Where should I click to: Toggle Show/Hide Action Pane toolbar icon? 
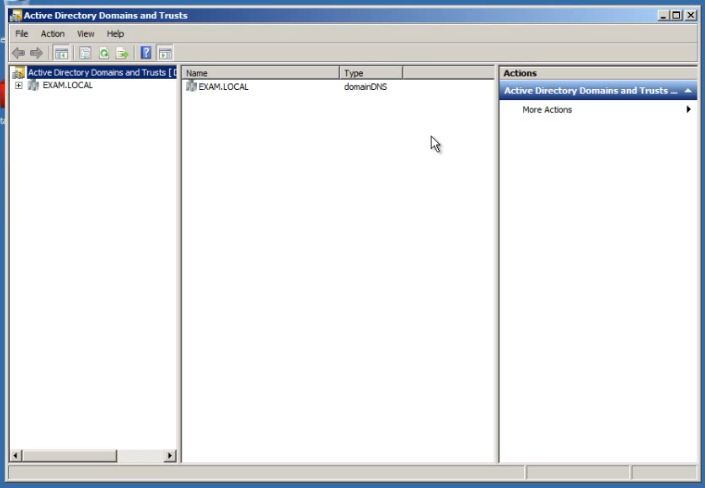[x=165, y=53]
